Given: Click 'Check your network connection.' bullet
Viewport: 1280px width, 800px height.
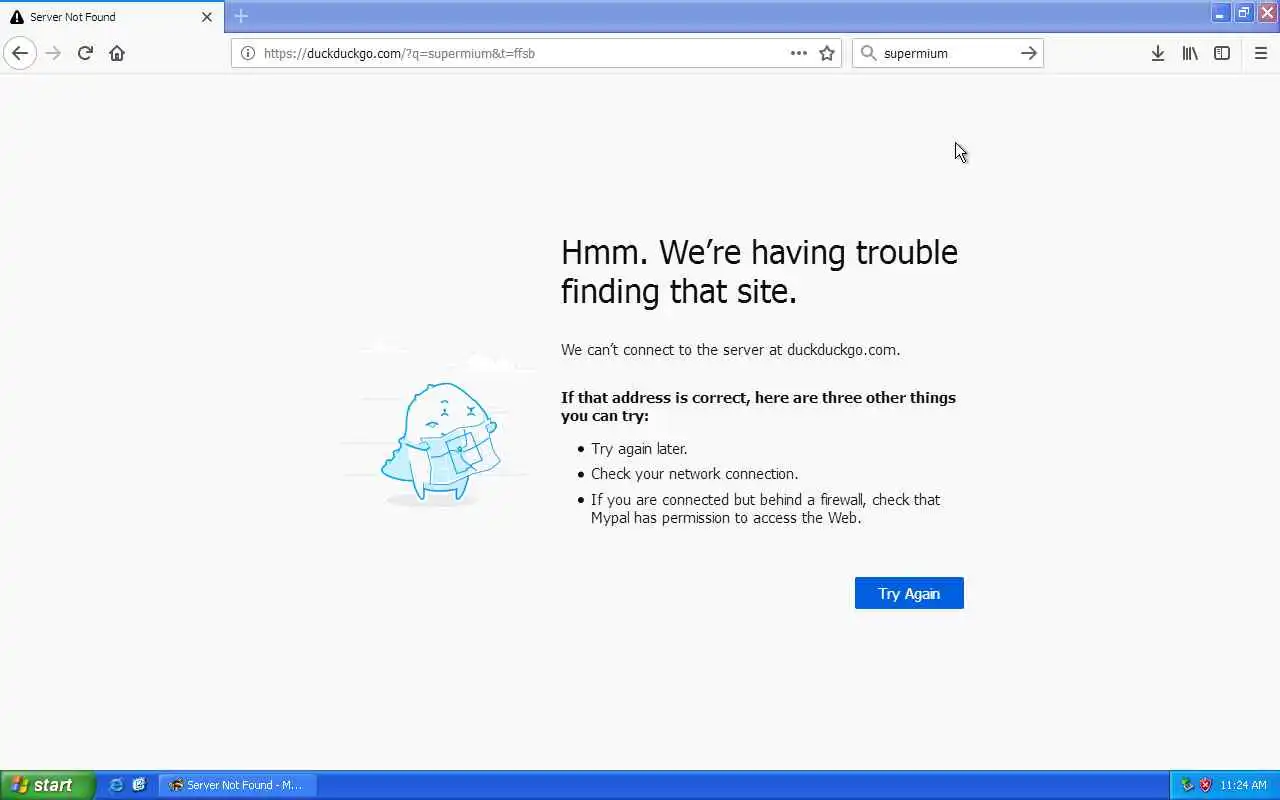Looking at the screenshot, I should pos(694,474).
